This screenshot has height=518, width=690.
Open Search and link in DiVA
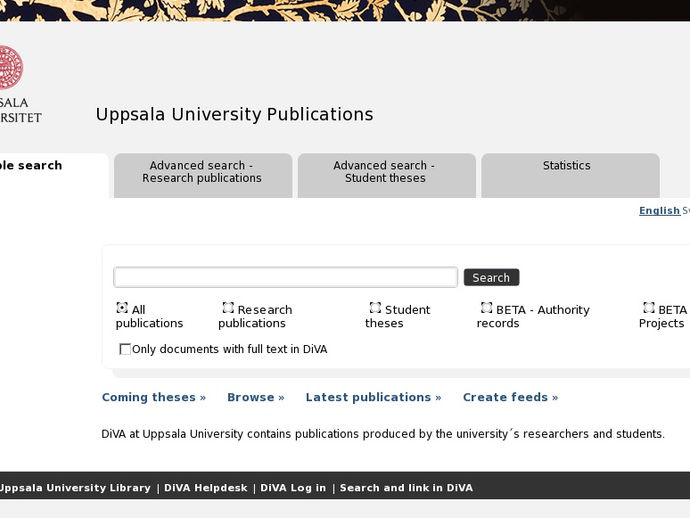pyautogui.click(x=406, y=488)
